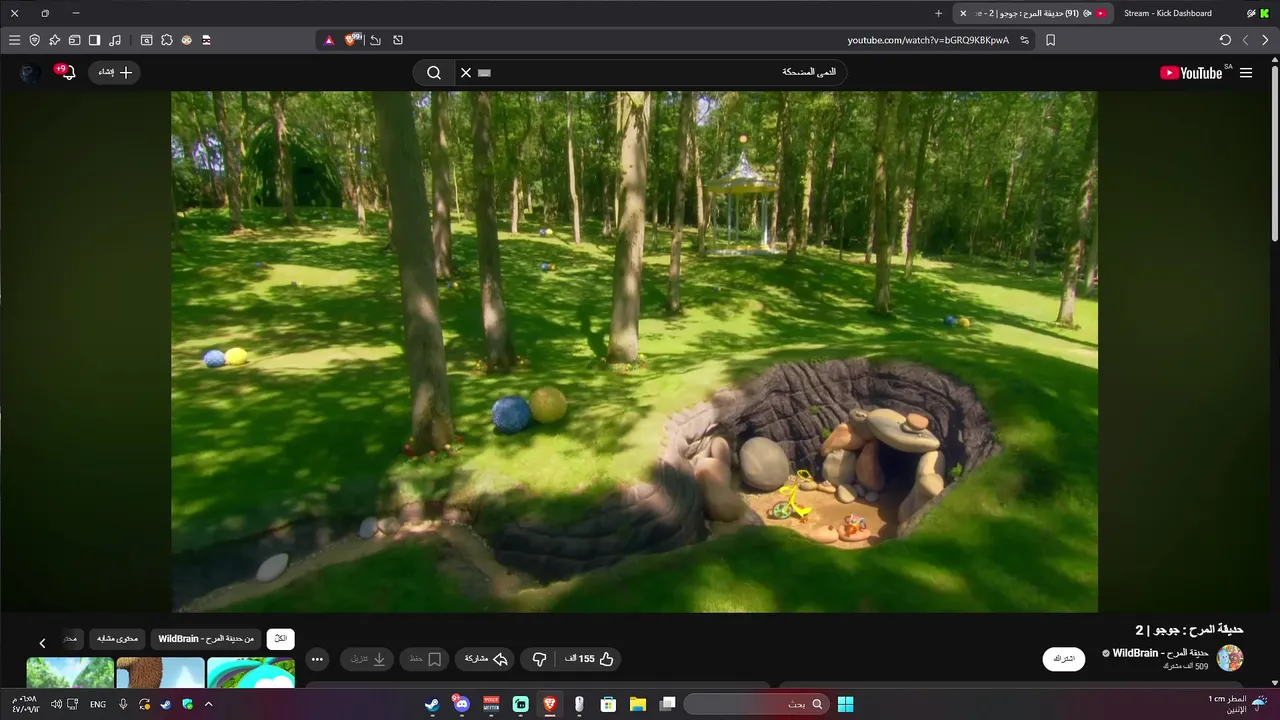
Task: Open more actions three-dot menu under video
Action: pos(317,659)
